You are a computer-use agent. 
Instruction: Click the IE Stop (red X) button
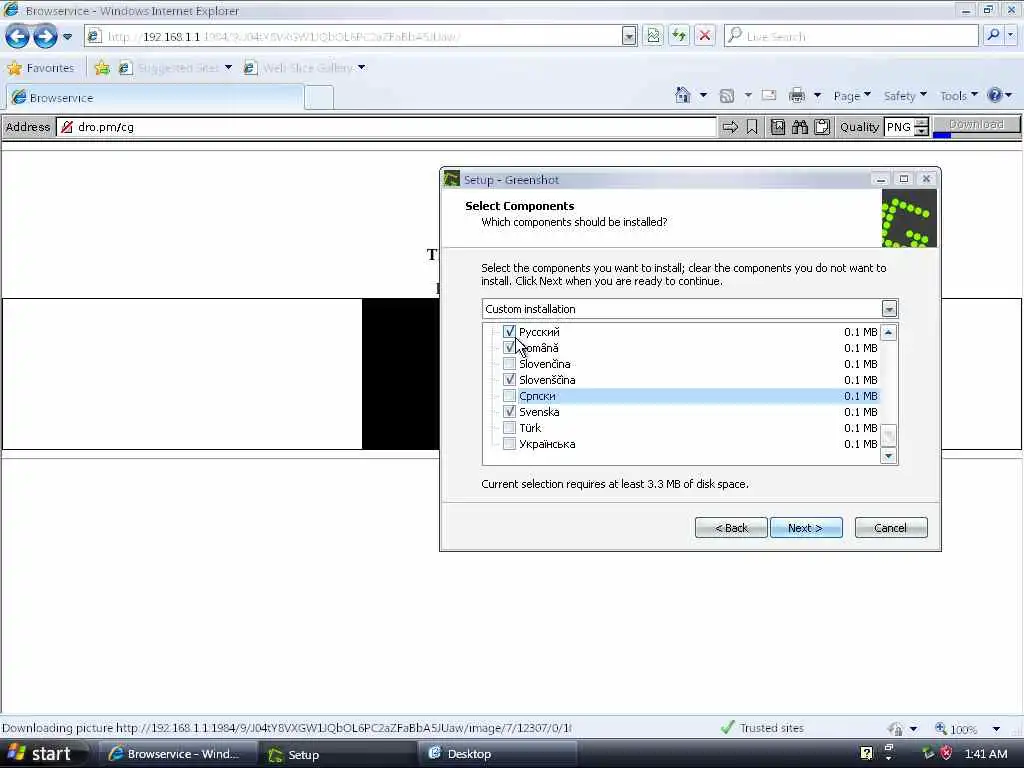tap(705, 36)
